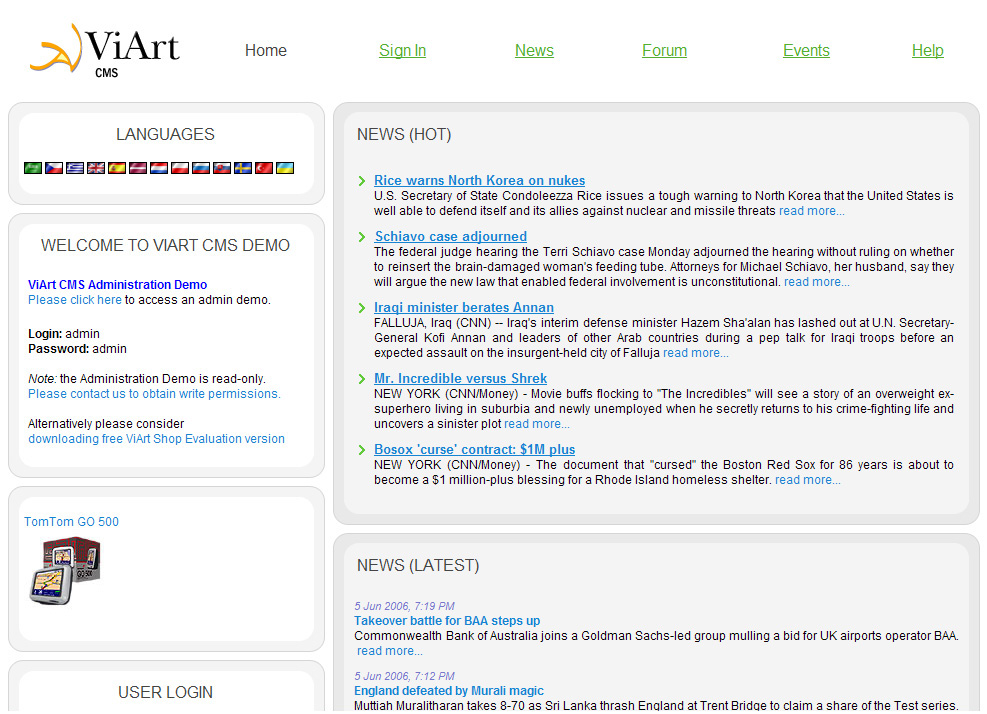Click read more for The Incredibles story
The image size is (987, 714).
(x=536, y=424)
